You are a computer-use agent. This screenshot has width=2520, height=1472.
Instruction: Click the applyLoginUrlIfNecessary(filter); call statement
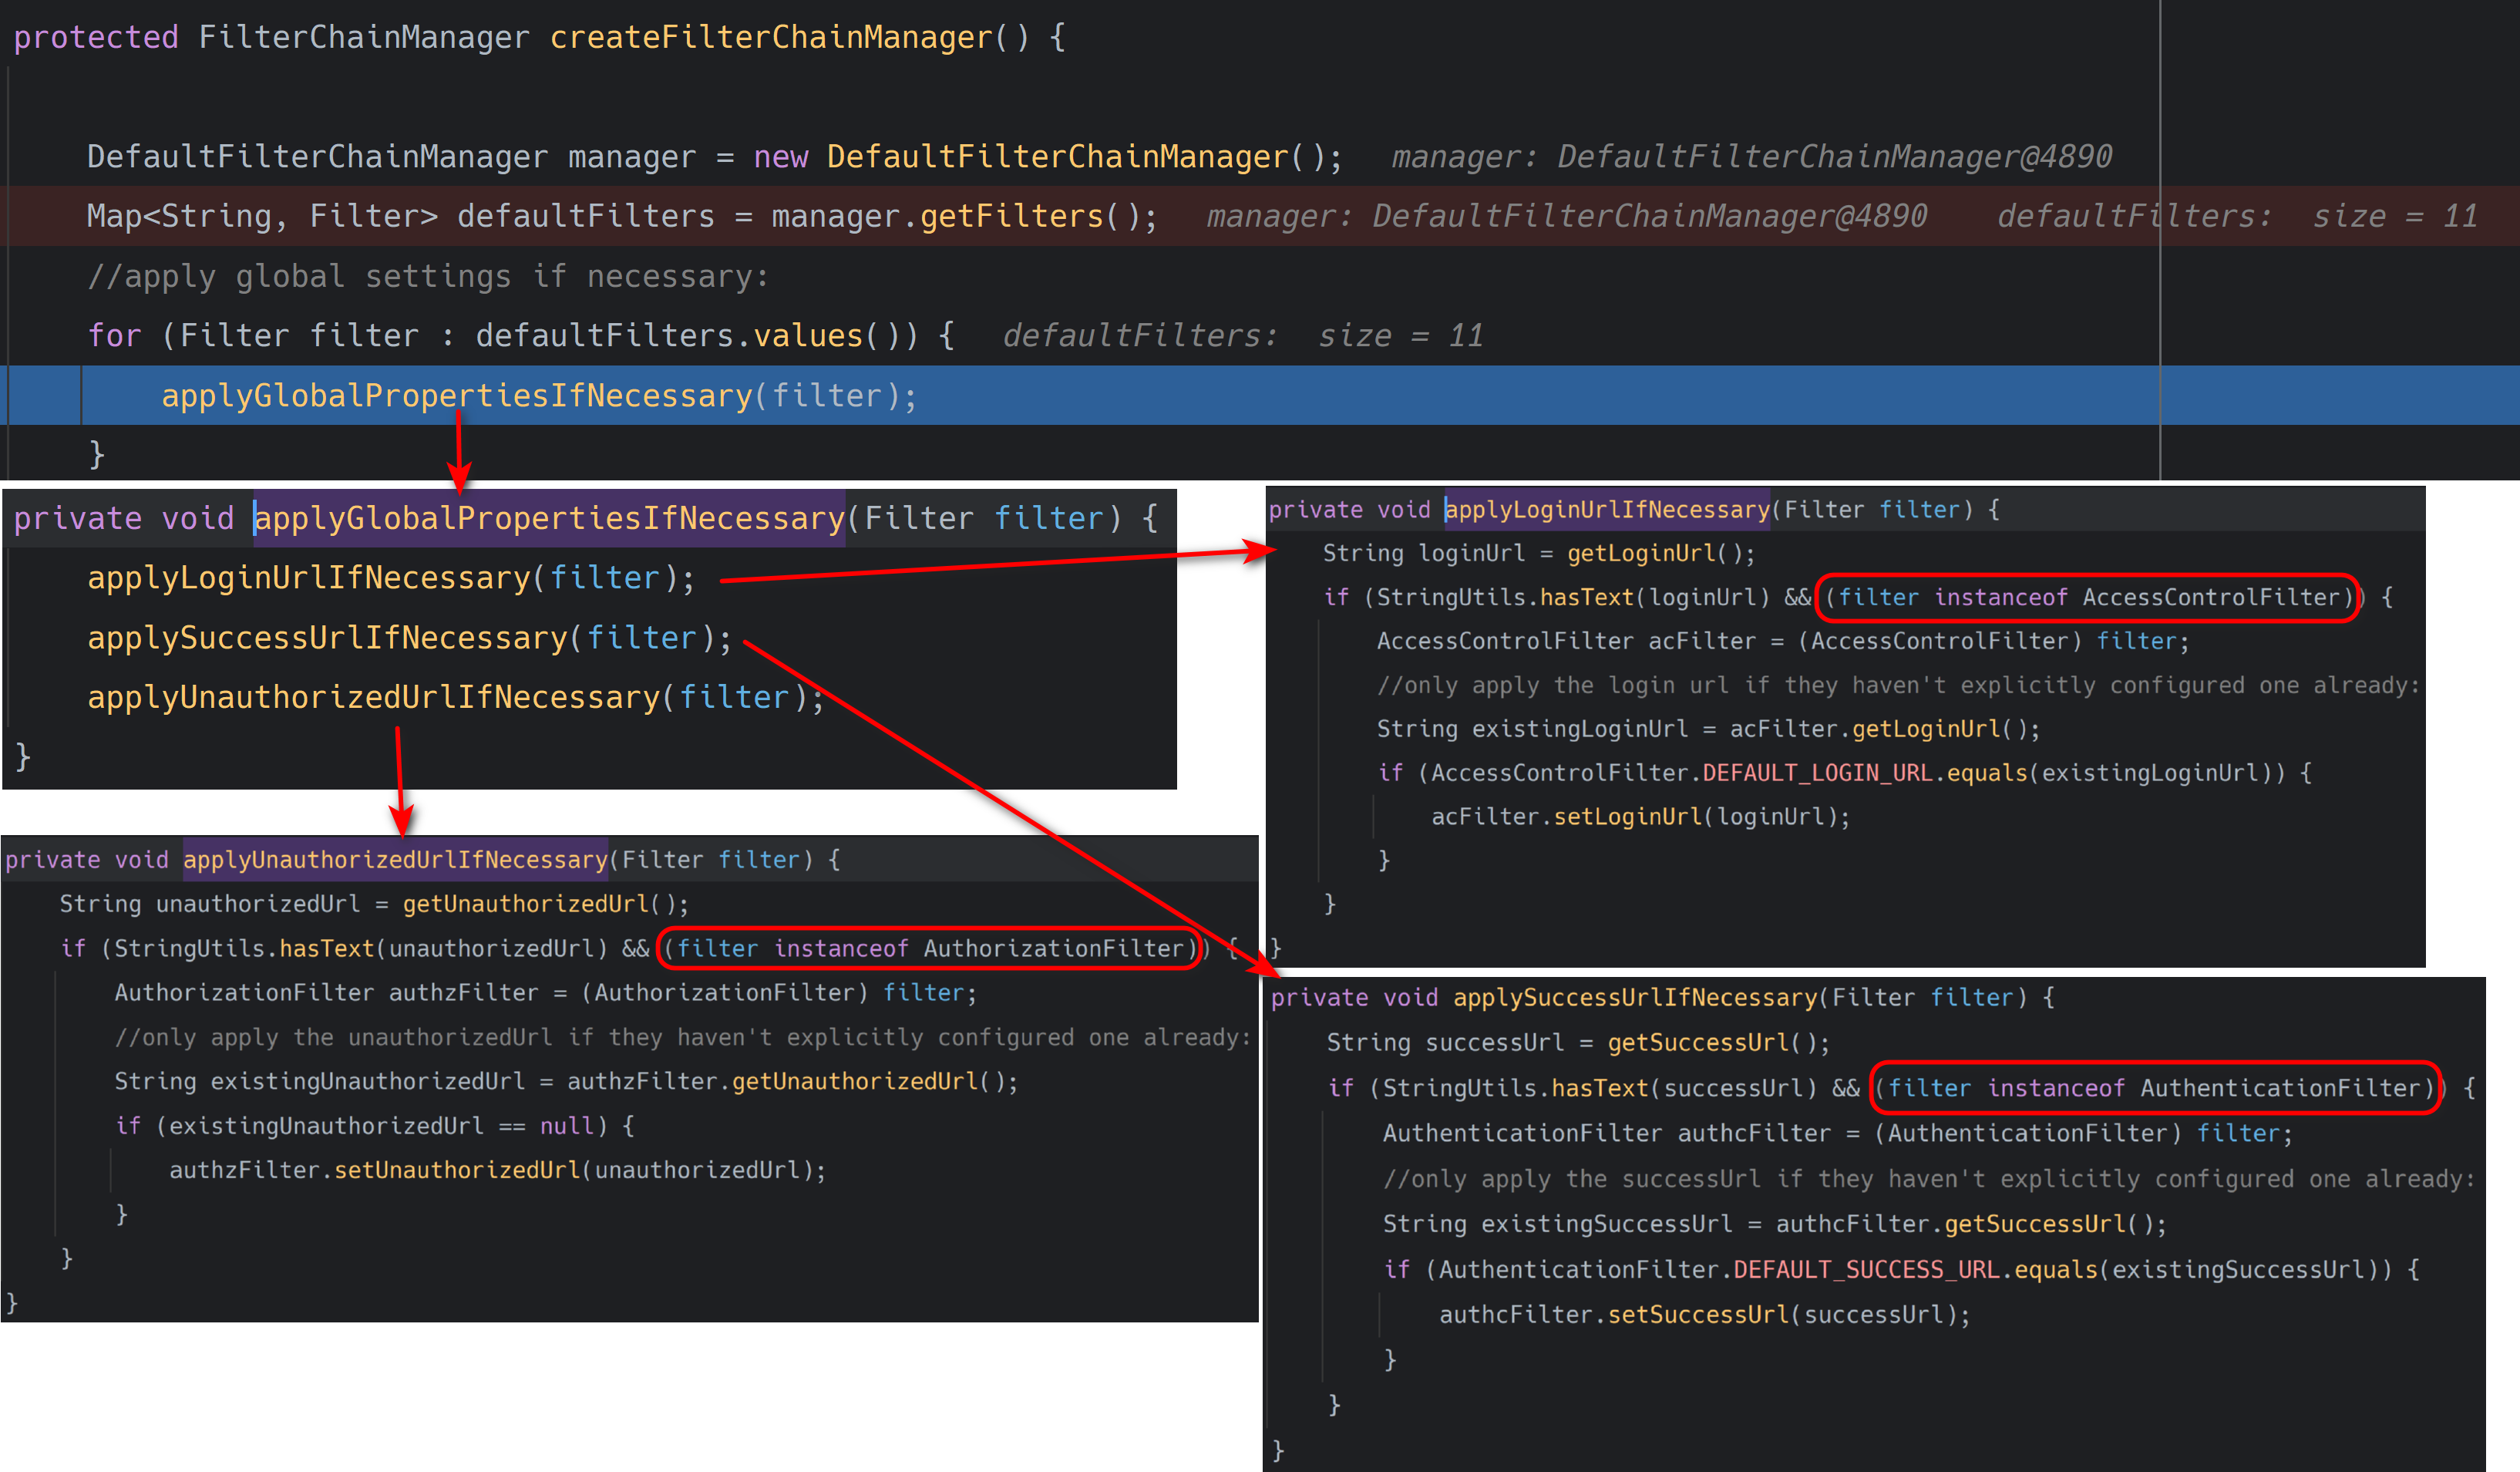tap(391, 578)
